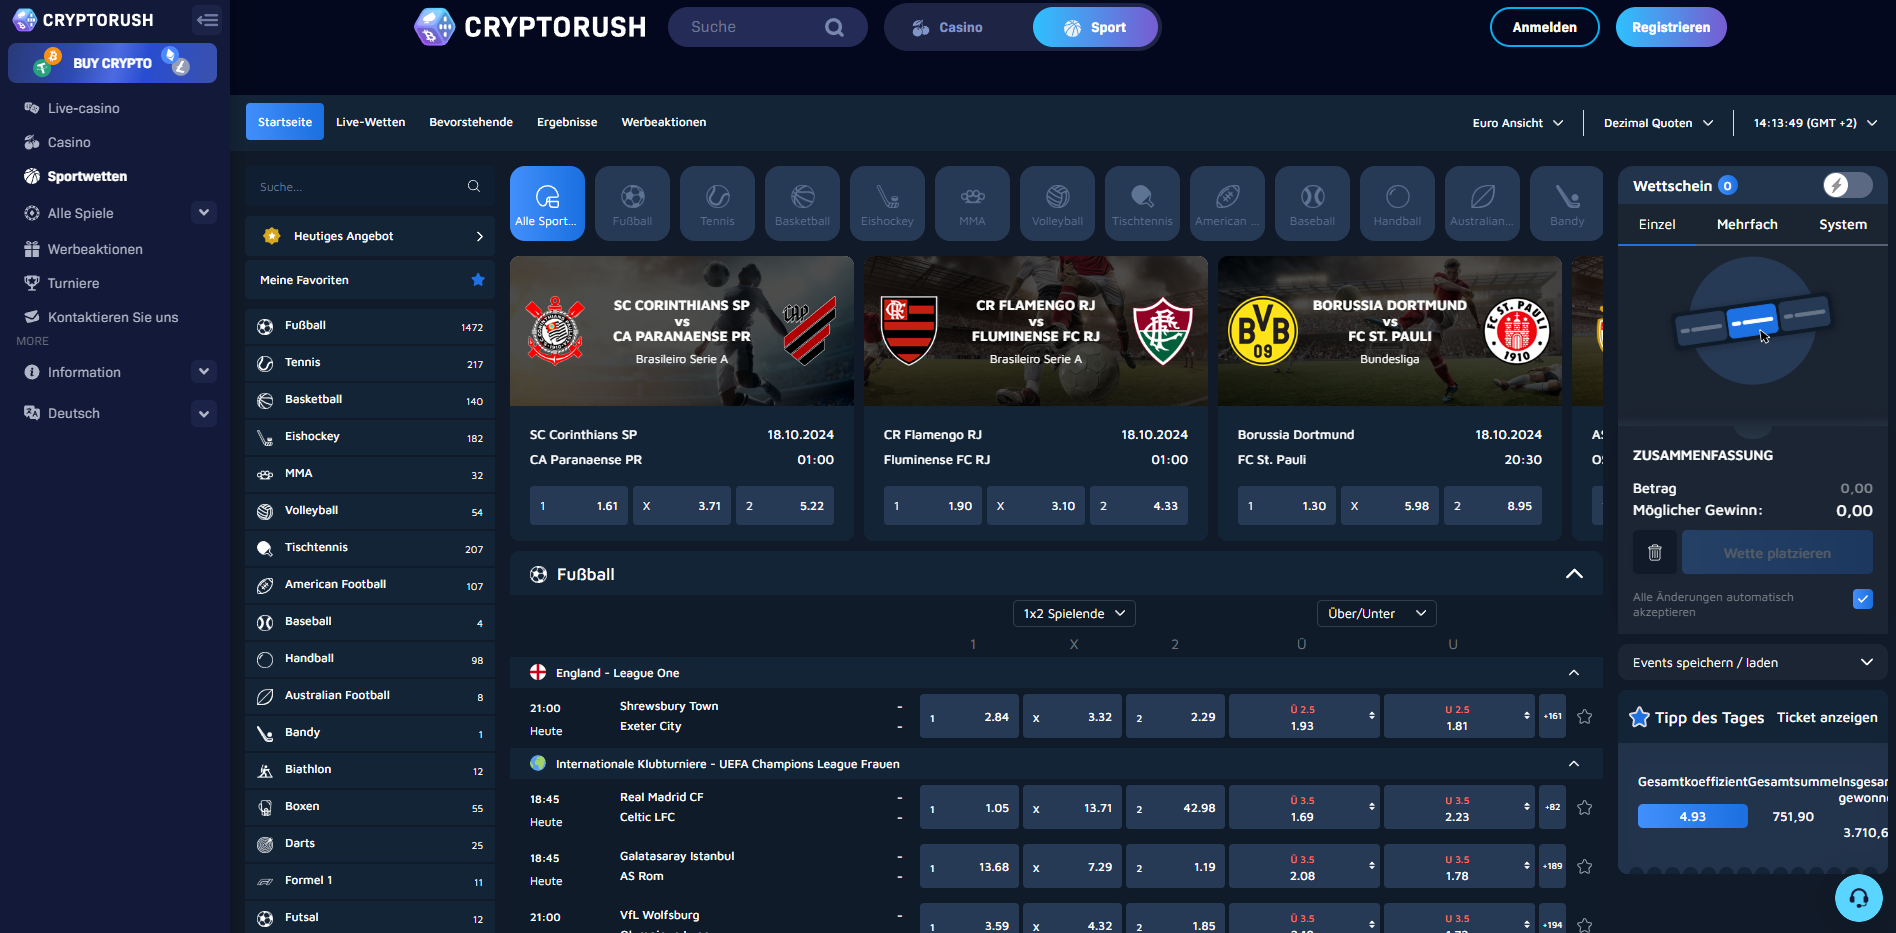Open the Live-Wetten menu item
The image size is (1896, 933).
click(370, 121)
